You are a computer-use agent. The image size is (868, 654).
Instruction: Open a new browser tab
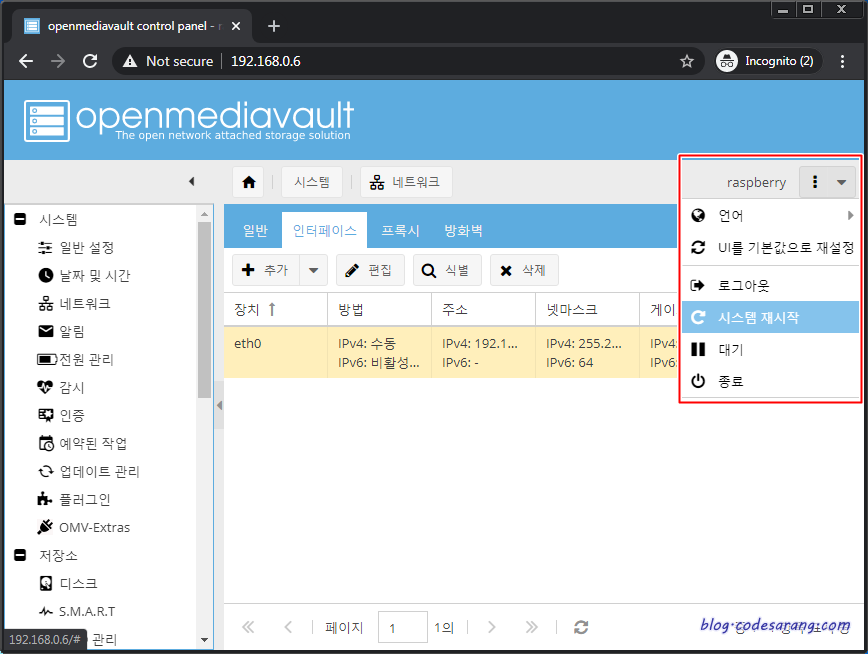coord(273,26)
